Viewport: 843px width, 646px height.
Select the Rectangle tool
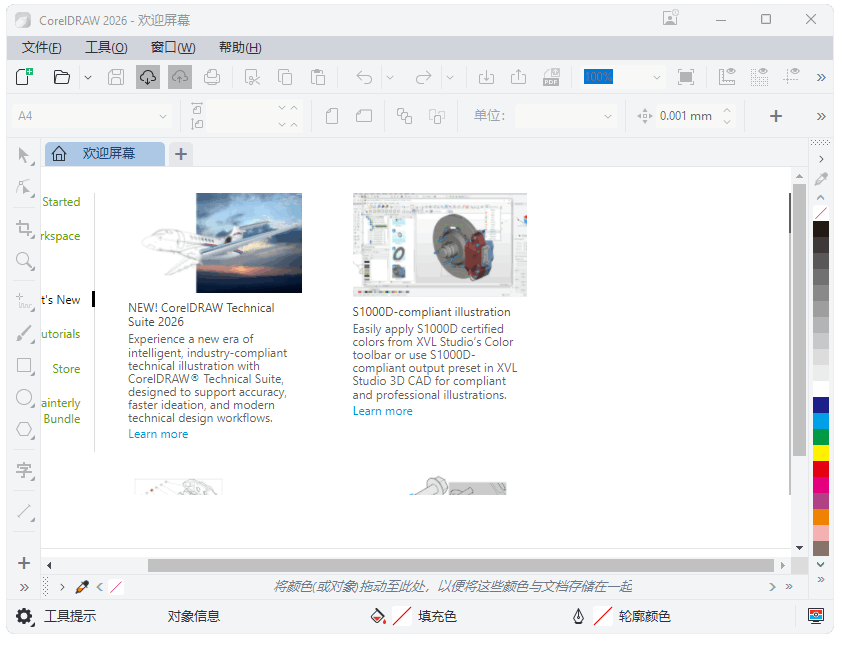point(25,366)
